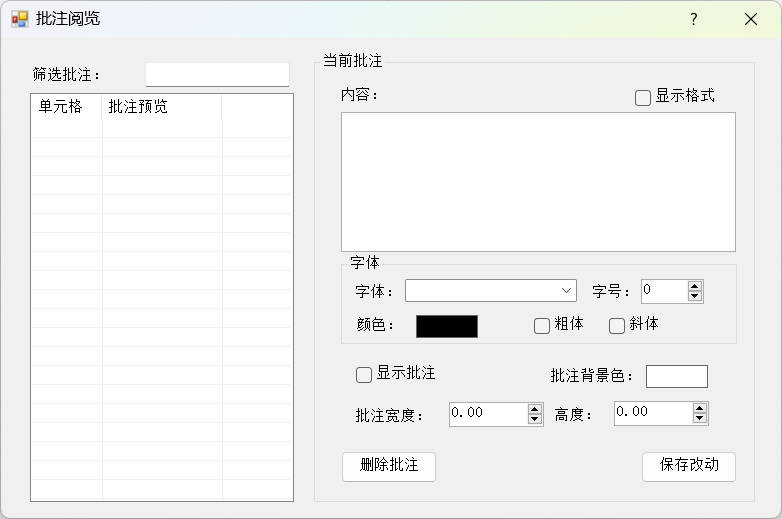Decrease the 字号 font size value
Screen dimensions: 782x519
pyautogui.click(x=695, y=296)
